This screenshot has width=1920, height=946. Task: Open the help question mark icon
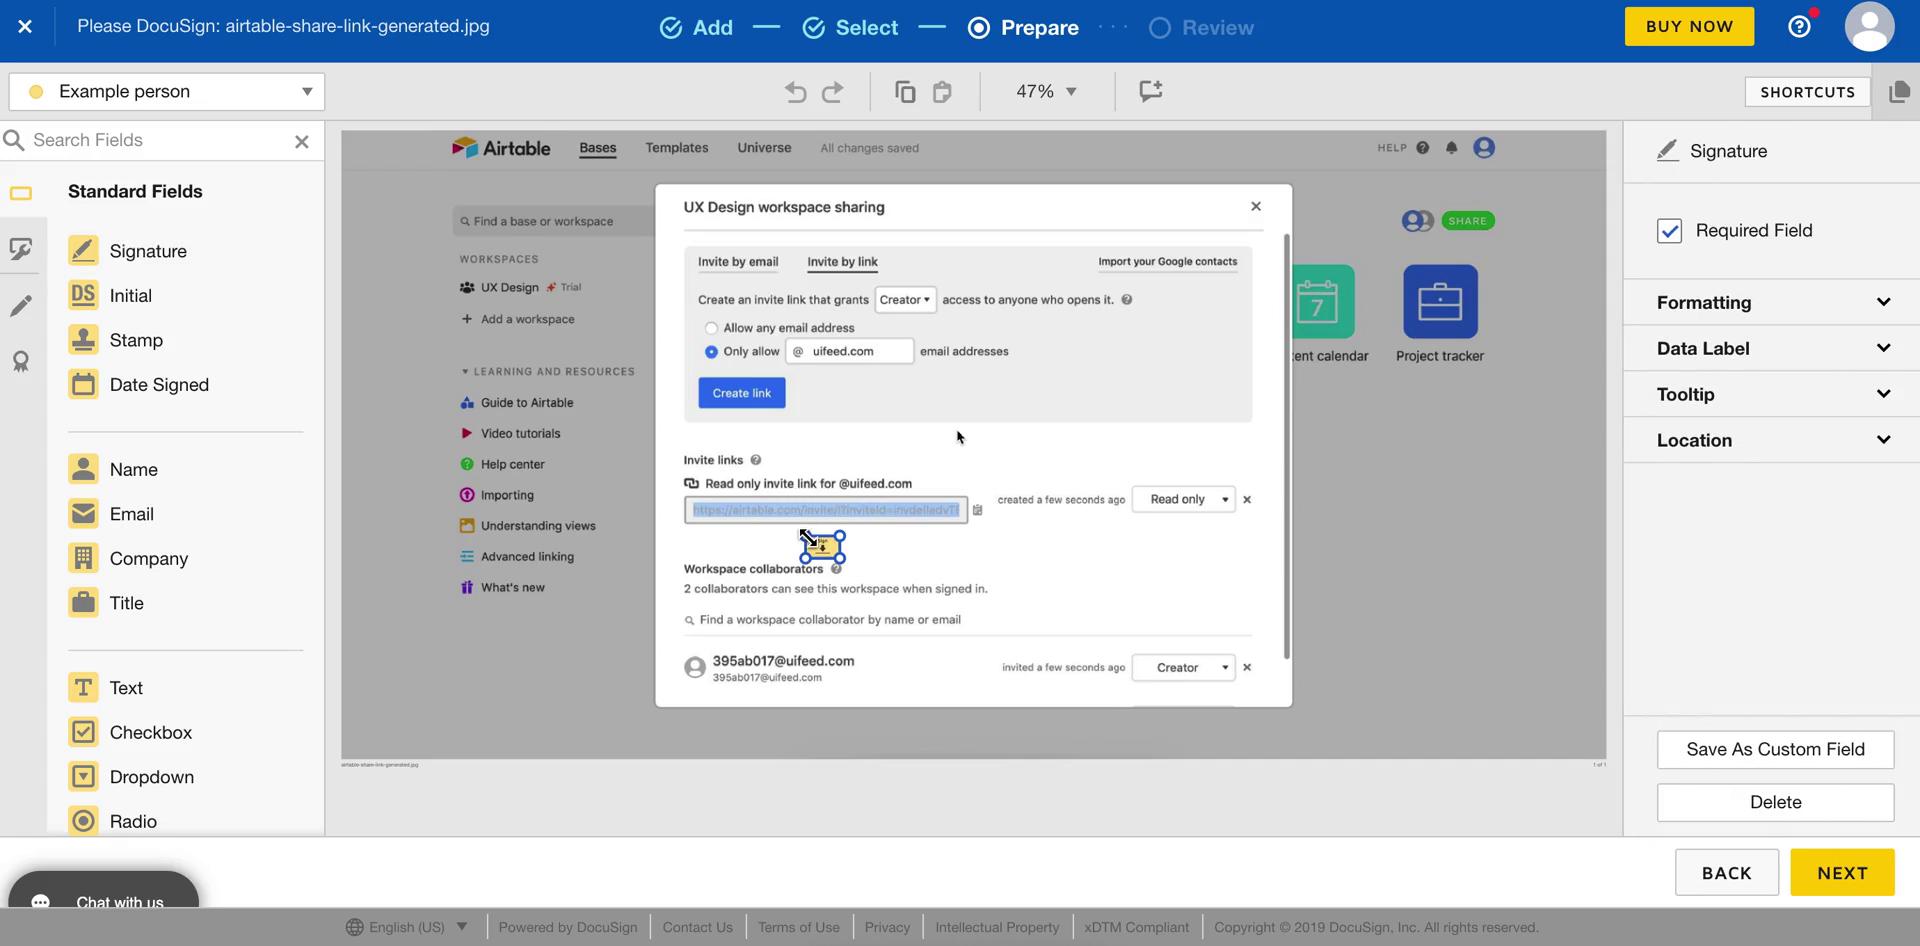1799,27
